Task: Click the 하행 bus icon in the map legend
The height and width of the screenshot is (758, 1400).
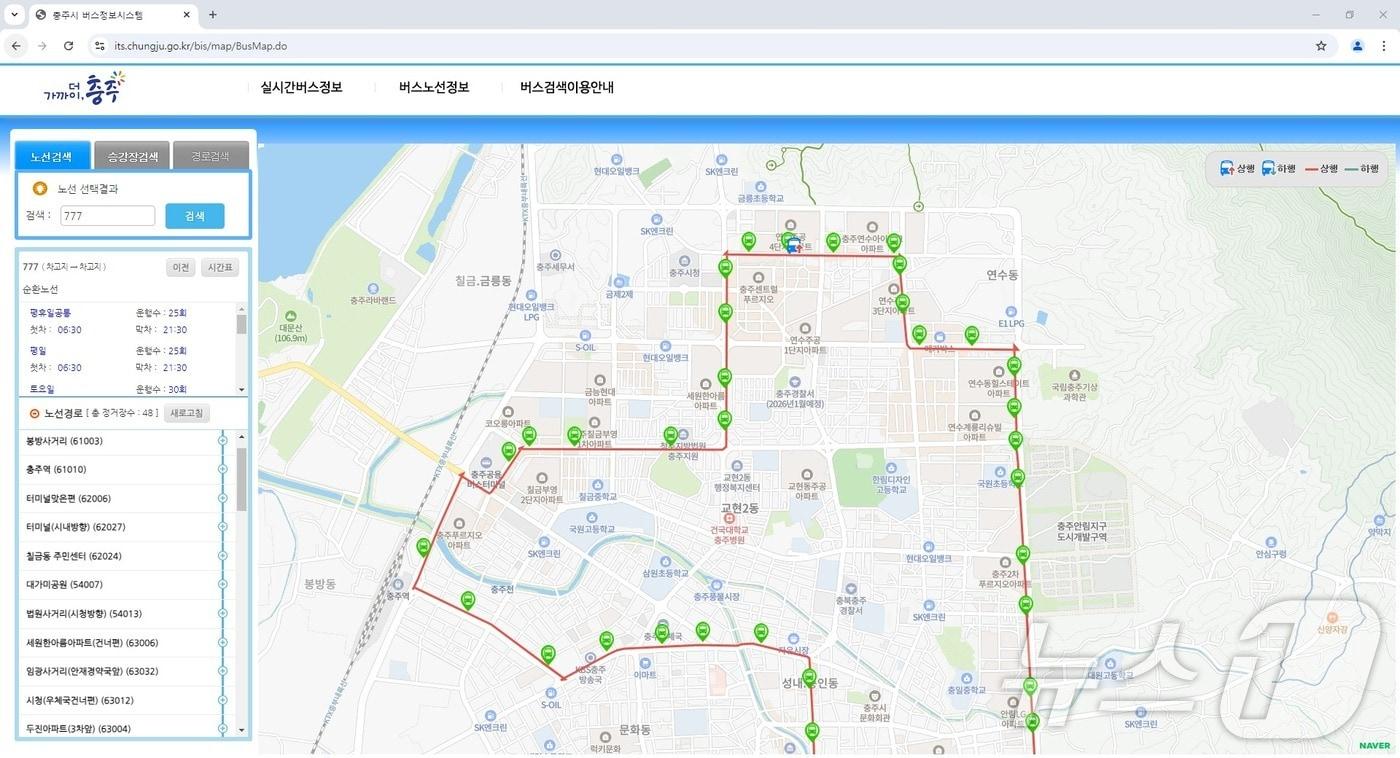Action: point(1268,169)
